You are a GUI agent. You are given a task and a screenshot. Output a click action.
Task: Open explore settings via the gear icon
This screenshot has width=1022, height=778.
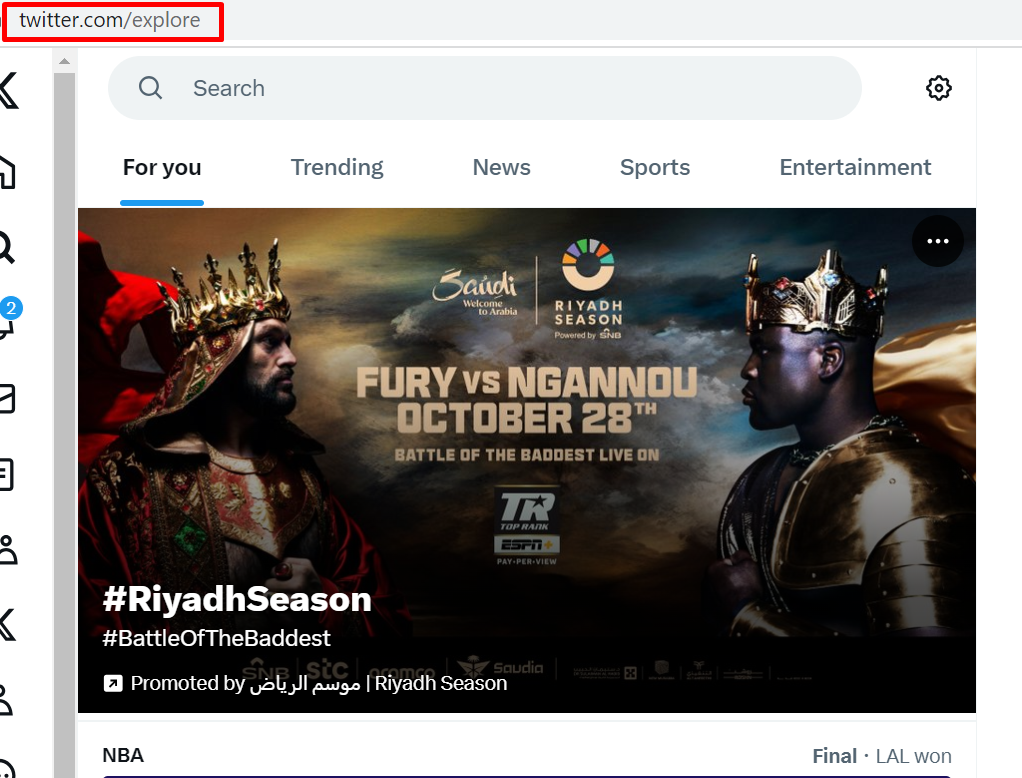(938, 88)
